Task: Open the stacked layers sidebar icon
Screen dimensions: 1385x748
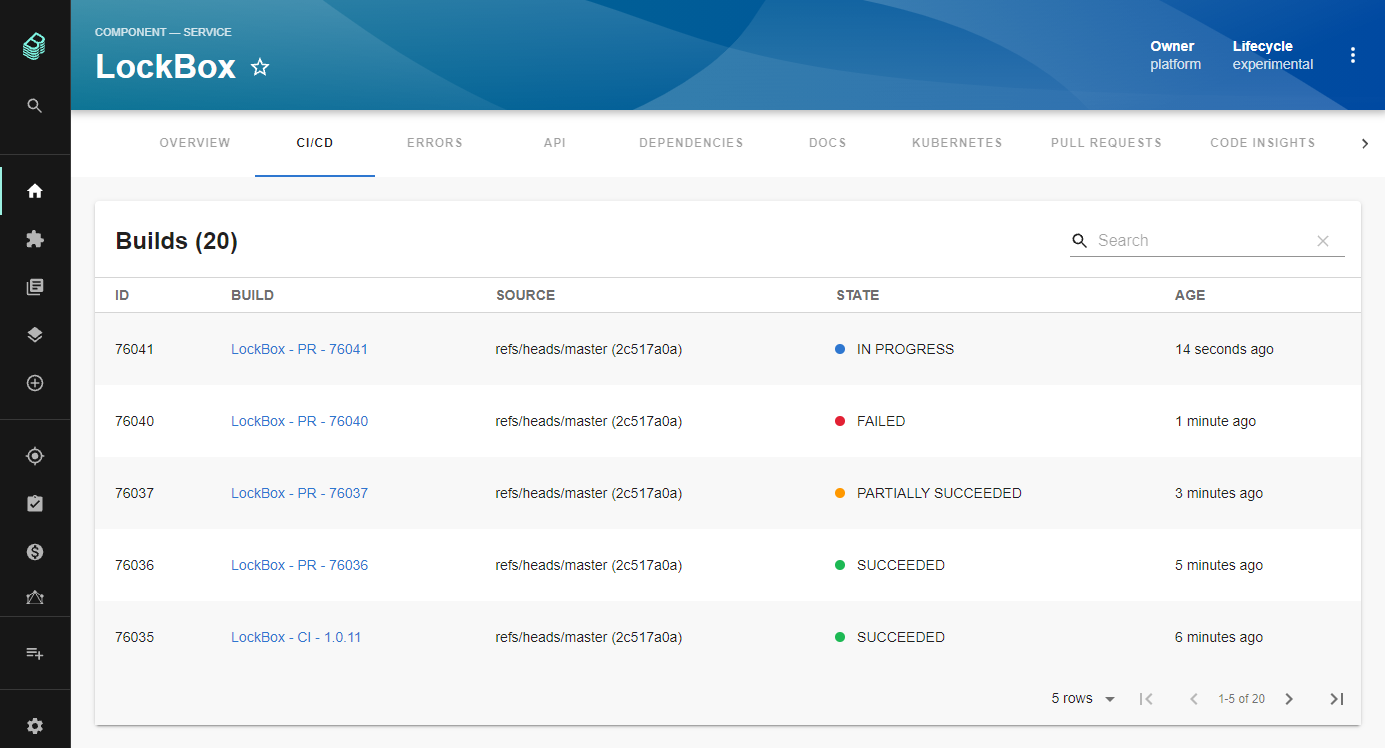Action: click(x=35, y=335)
